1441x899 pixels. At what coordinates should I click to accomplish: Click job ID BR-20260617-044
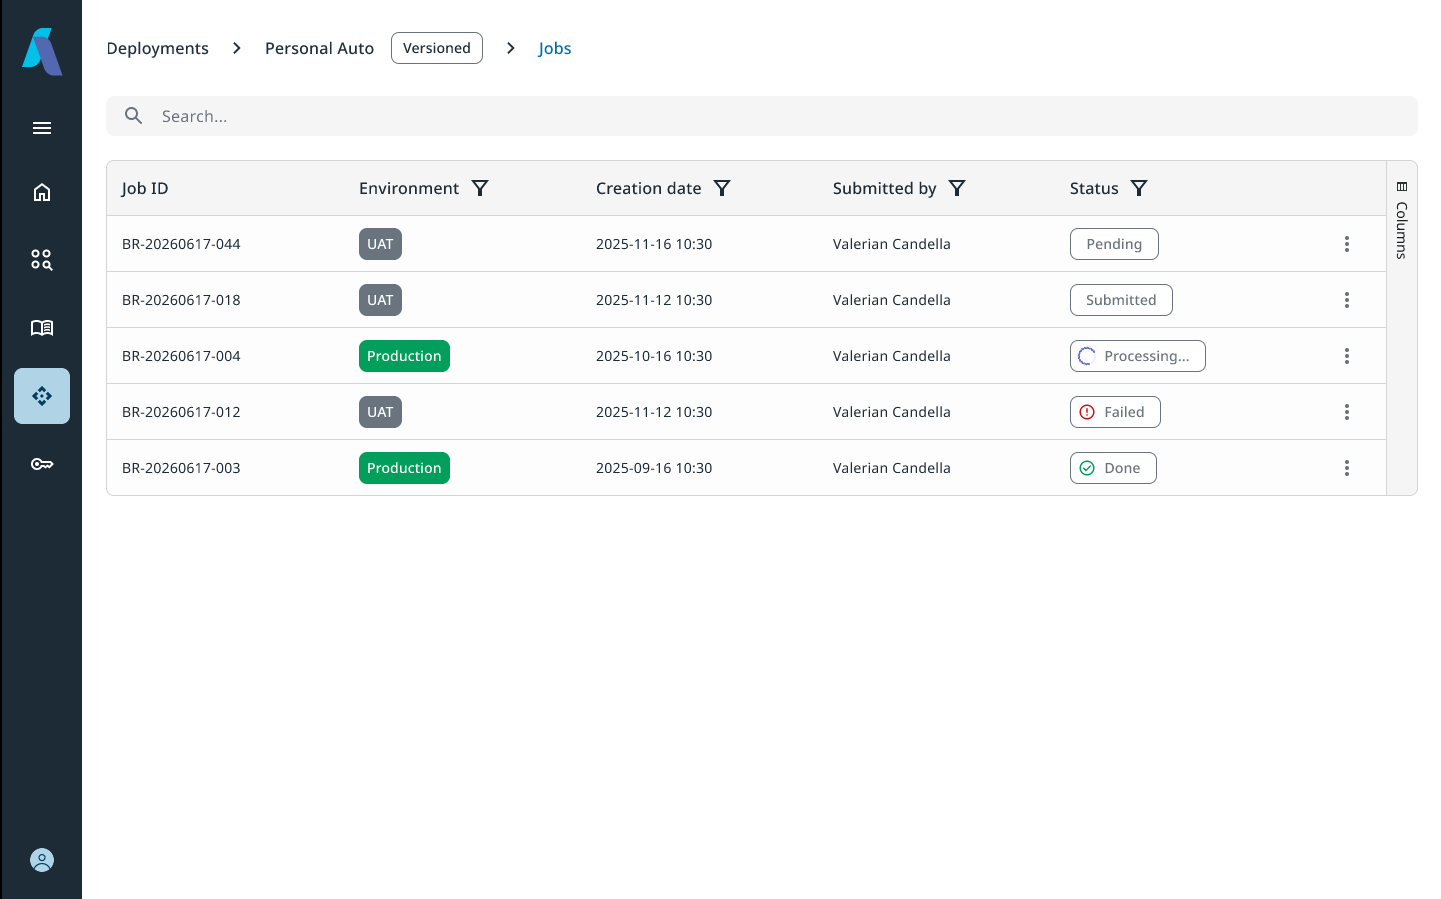pos(181,244)
